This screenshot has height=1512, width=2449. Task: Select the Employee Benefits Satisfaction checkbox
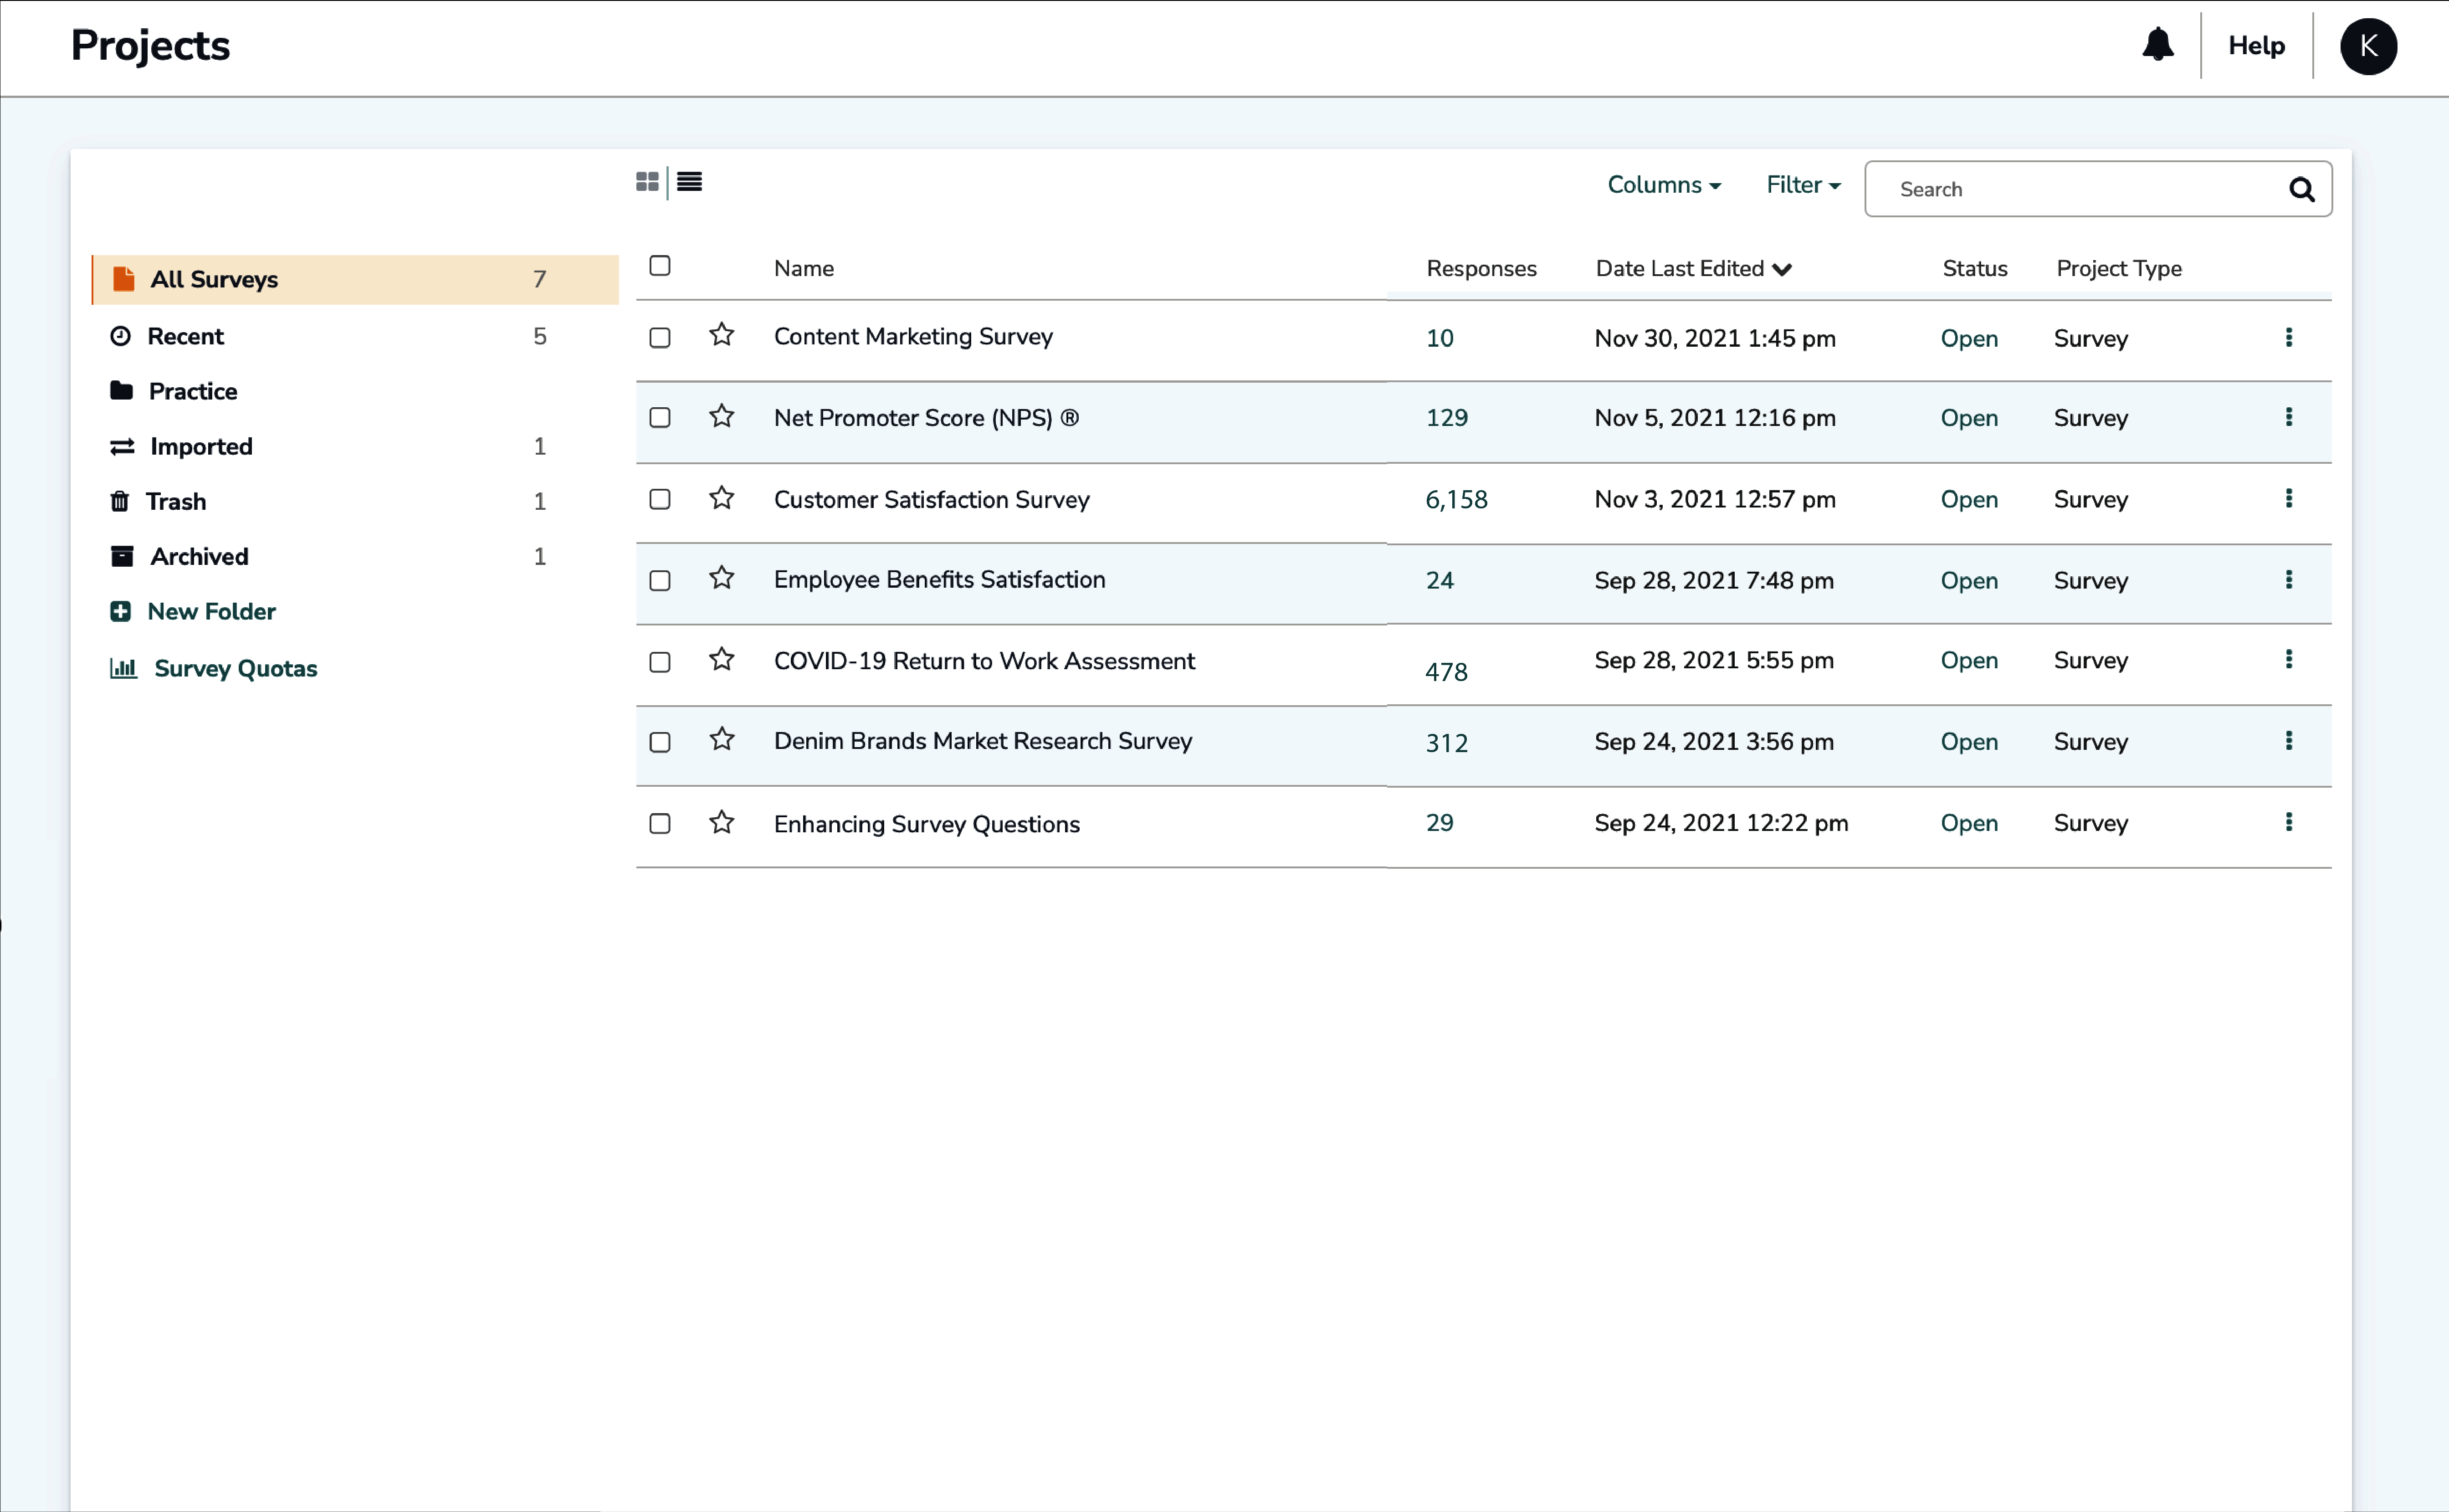pyautogui.click(x=659, y=581)
